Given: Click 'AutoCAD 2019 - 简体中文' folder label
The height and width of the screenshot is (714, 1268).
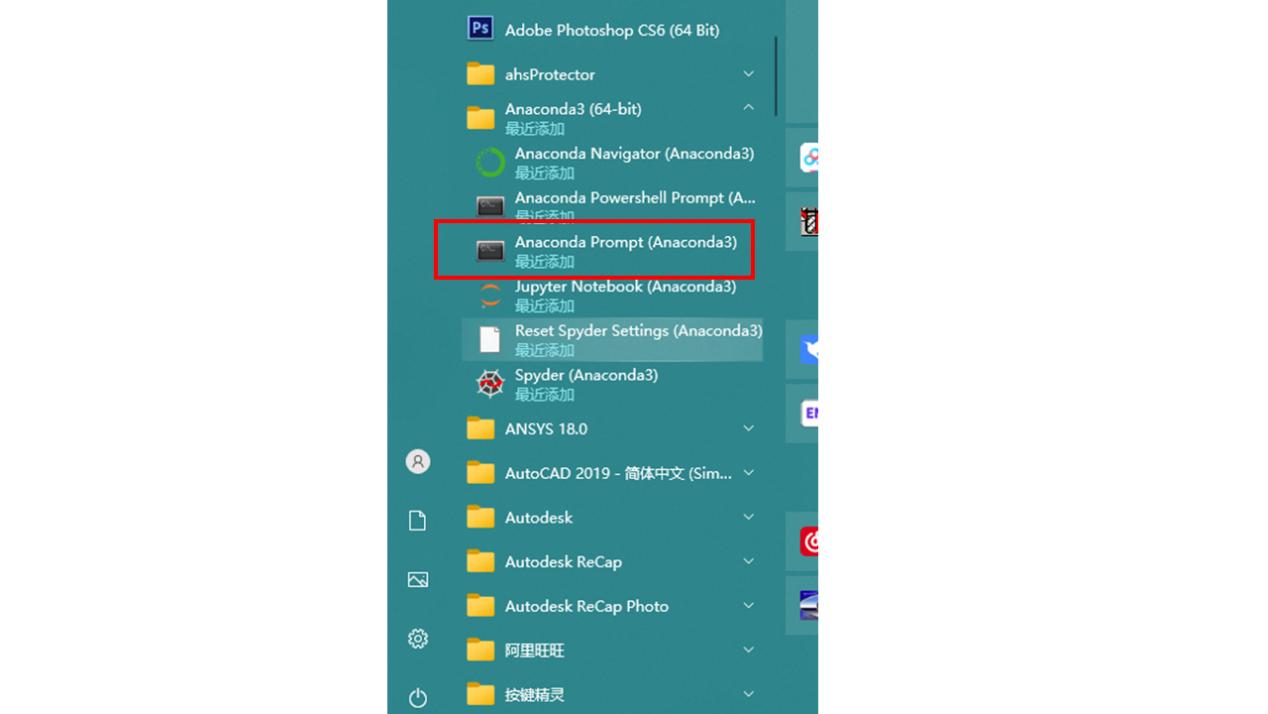Looking at the screenshot, I should (x=618, y=473).
